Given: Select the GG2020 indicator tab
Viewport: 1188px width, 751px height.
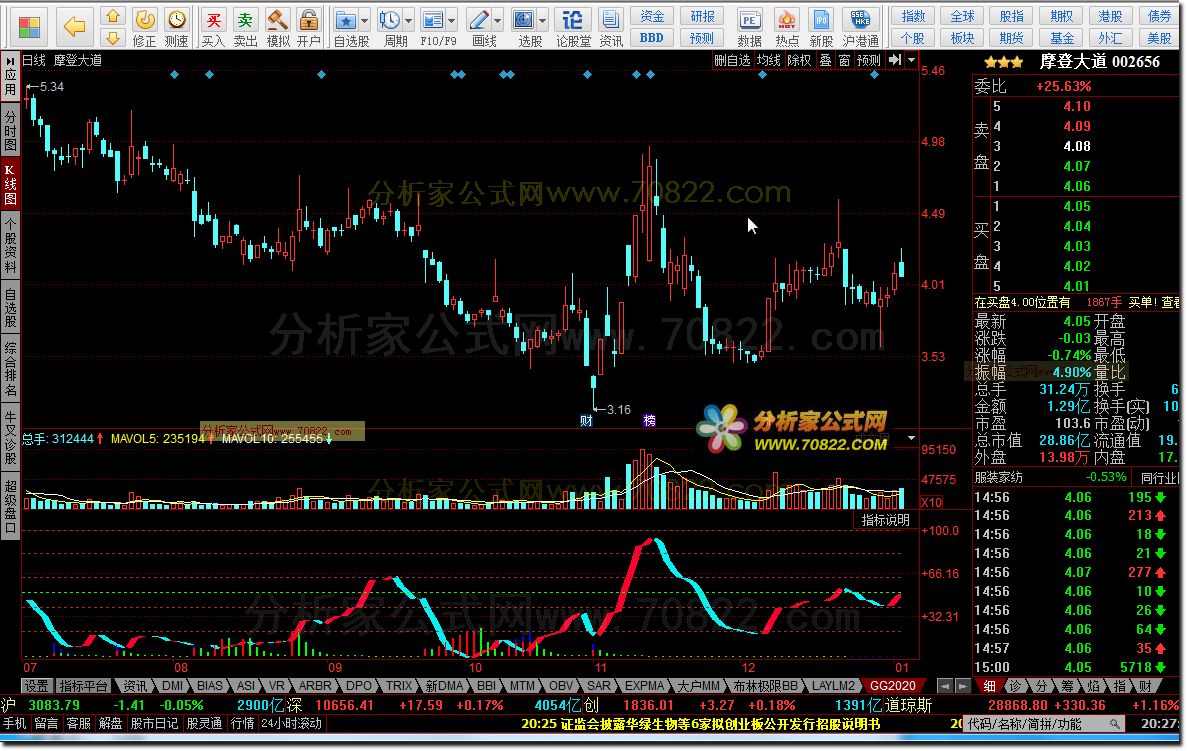Looking at the screenshot, I should [x=893, y=686].
